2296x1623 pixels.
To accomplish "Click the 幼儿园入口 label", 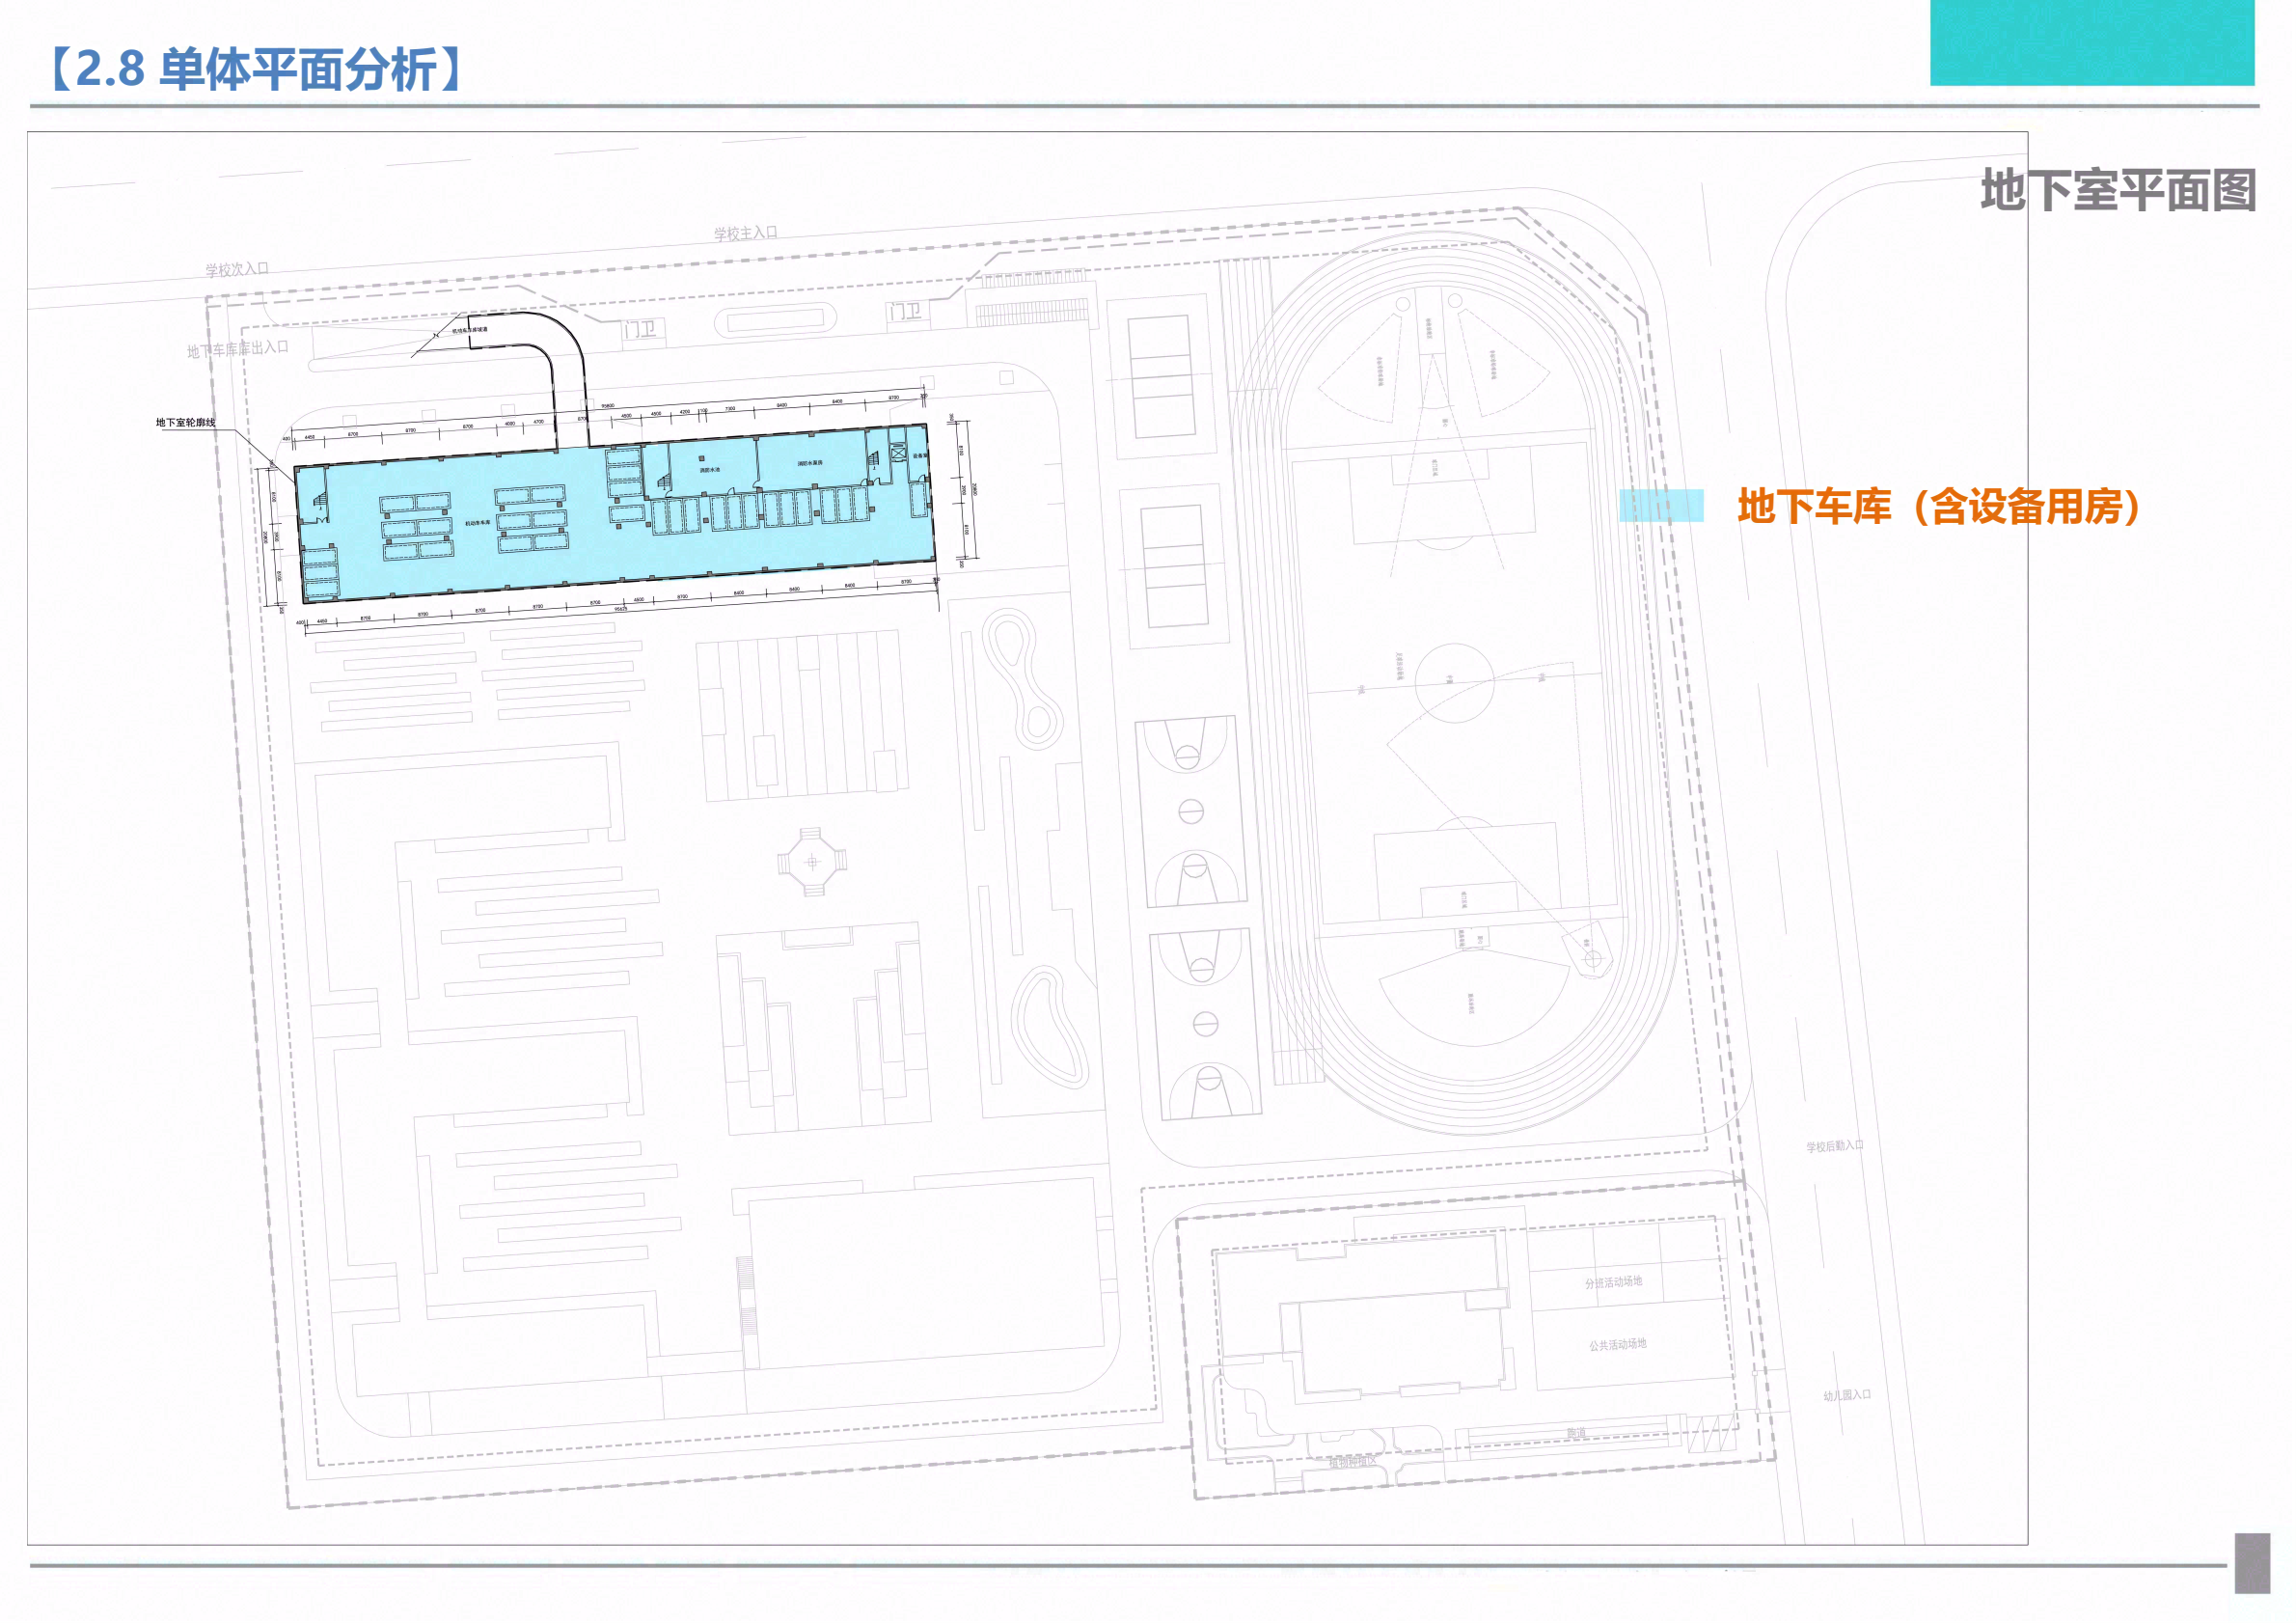I will coord(1847,1395).
